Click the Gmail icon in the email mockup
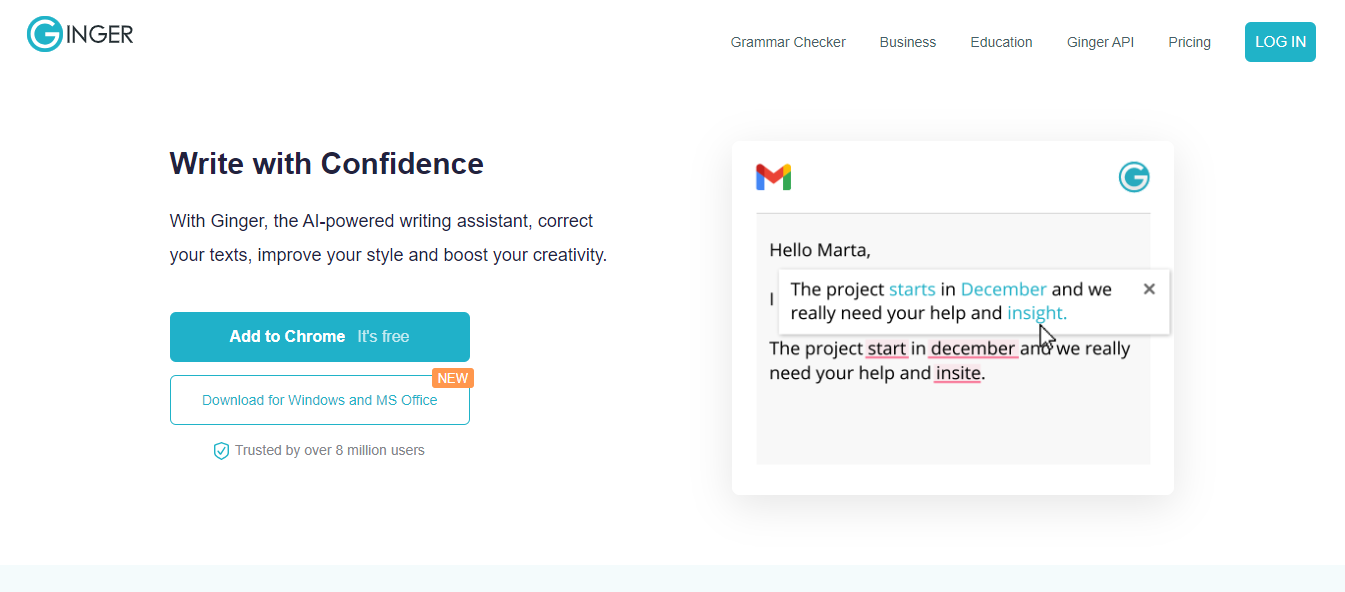Screen dimensions: 1345x592 point(773,176)
